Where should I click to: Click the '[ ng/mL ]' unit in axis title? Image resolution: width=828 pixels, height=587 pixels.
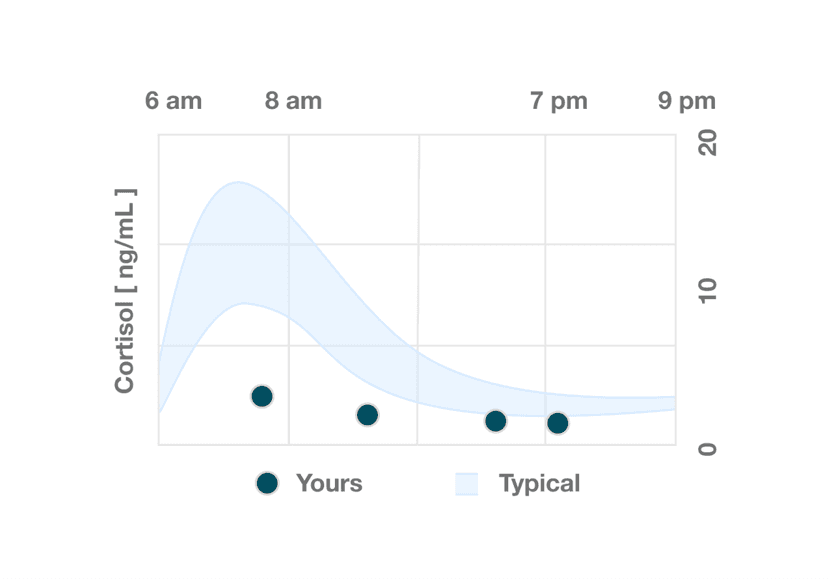[x=124, y=239]
